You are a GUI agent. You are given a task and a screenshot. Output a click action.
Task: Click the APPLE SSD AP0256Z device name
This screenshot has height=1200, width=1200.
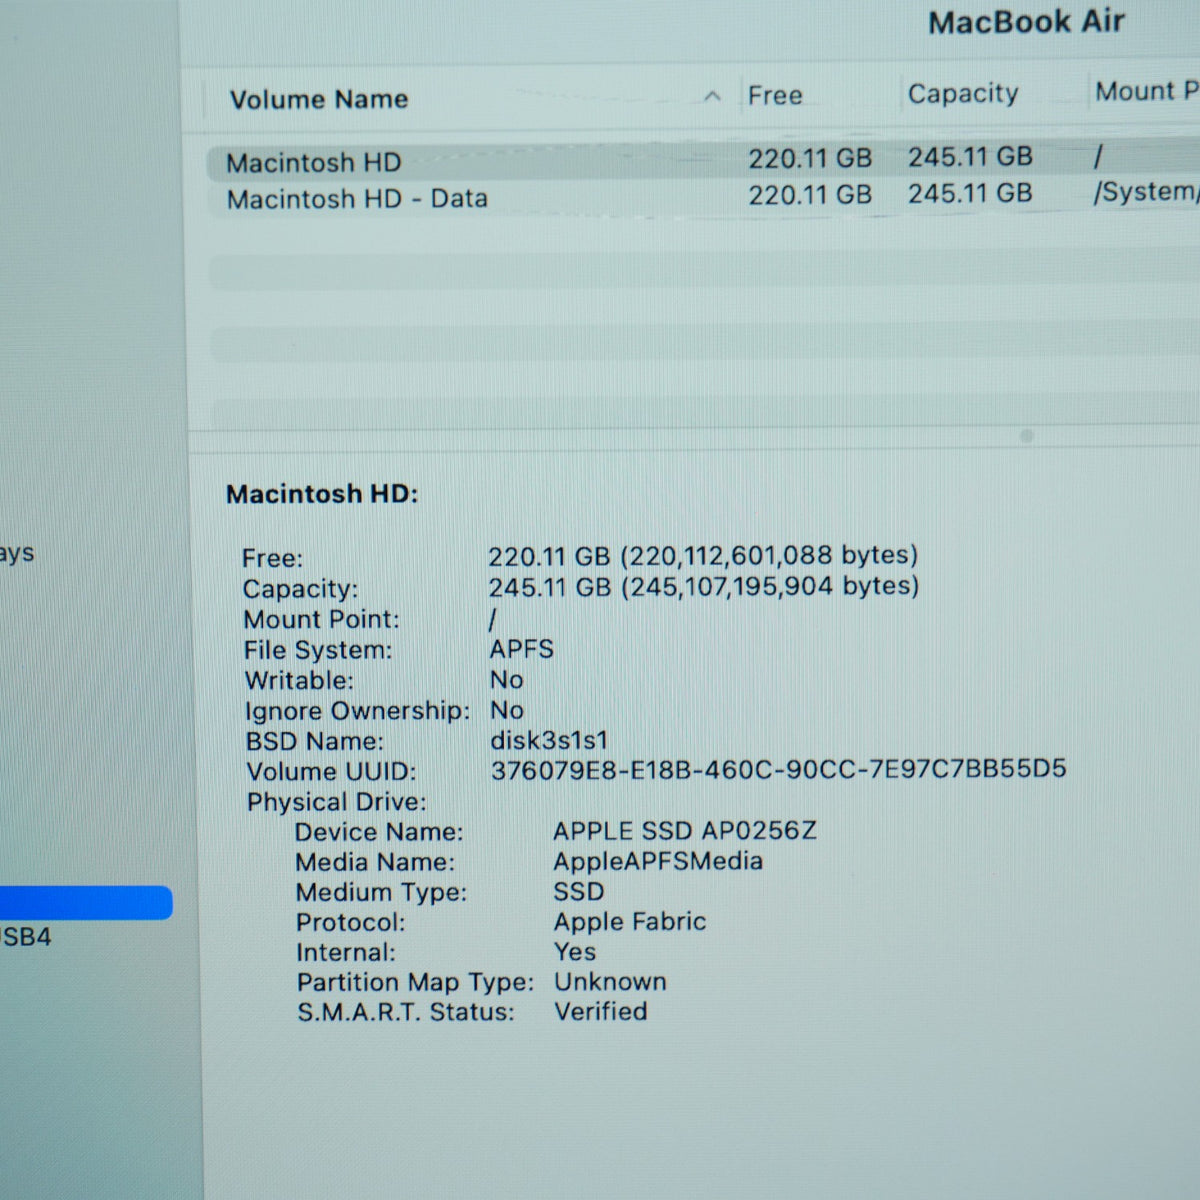685,831
